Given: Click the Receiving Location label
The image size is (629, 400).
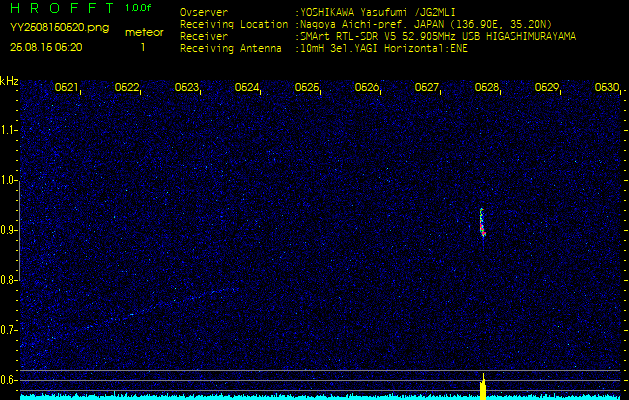Looking at the screenshot, I should coord(234,24).
